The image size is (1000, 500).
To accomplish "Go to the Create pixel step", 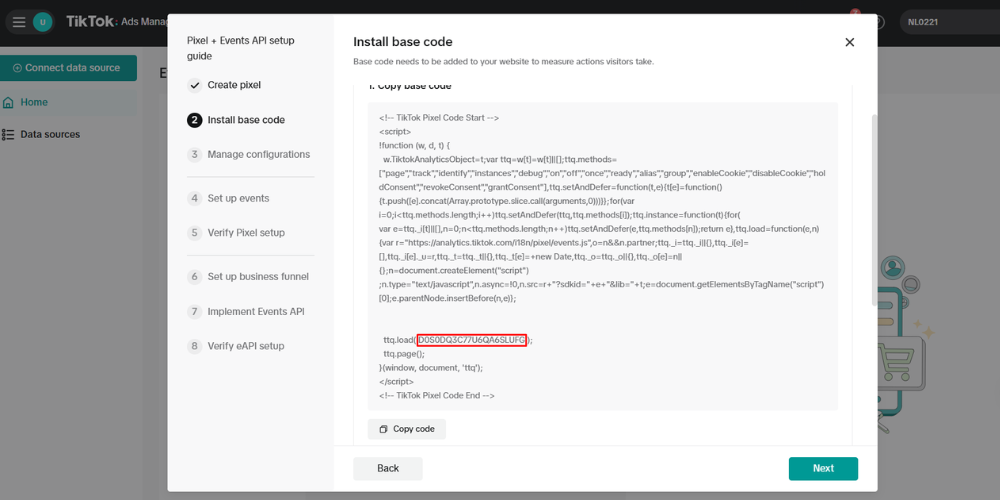I will pos(234,85).
